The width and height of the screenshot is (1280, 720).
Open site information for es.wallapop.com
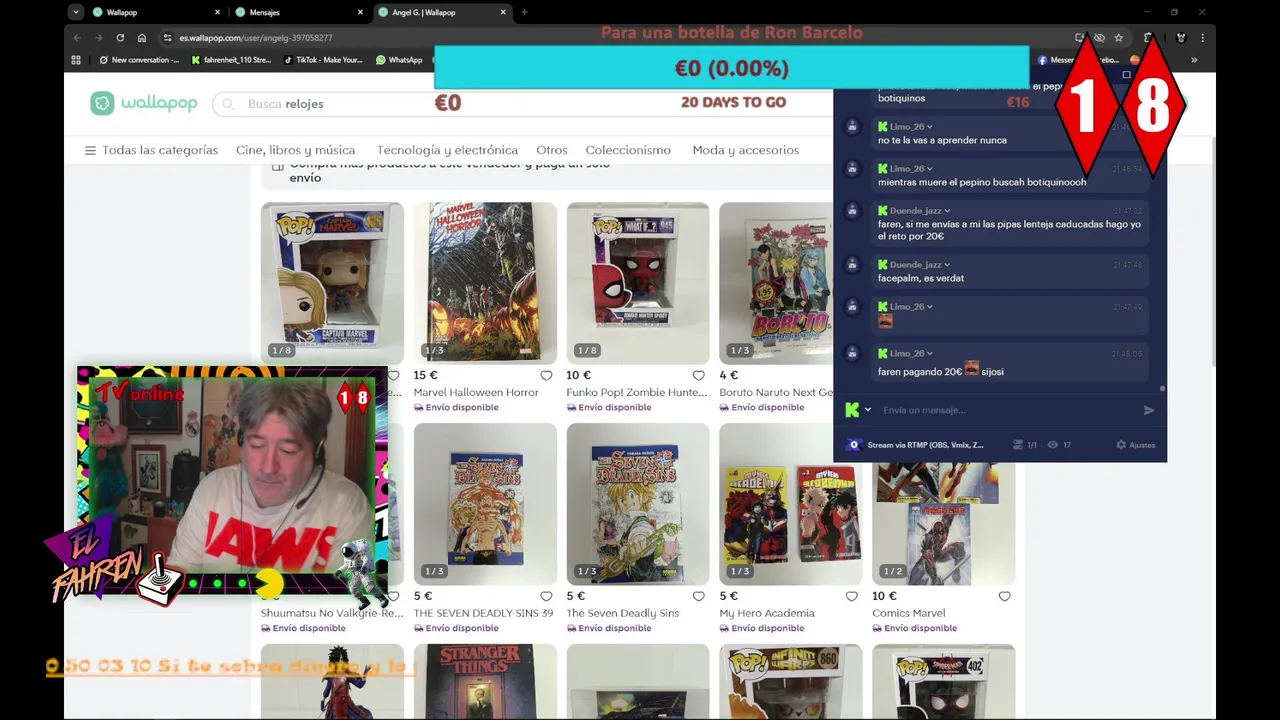(167, 37)
